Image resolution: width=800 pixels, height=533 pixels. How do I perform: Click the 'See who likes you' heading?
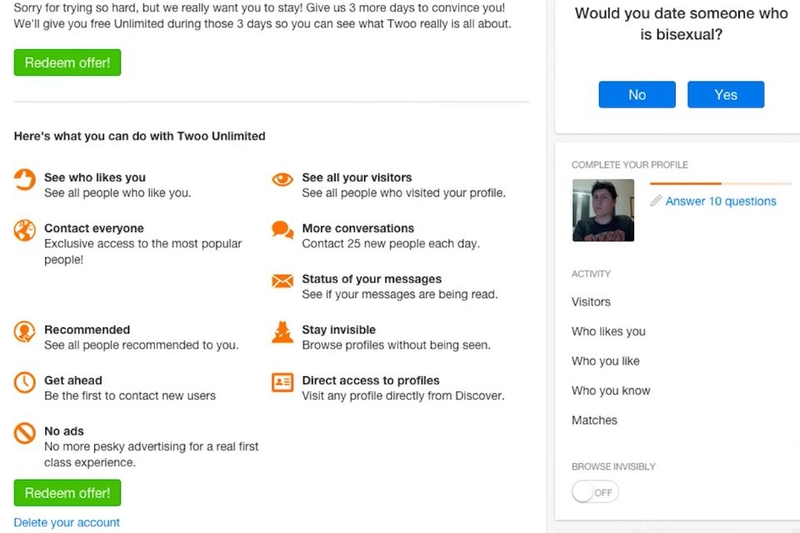pyautogui.click(x=95, y=177)
